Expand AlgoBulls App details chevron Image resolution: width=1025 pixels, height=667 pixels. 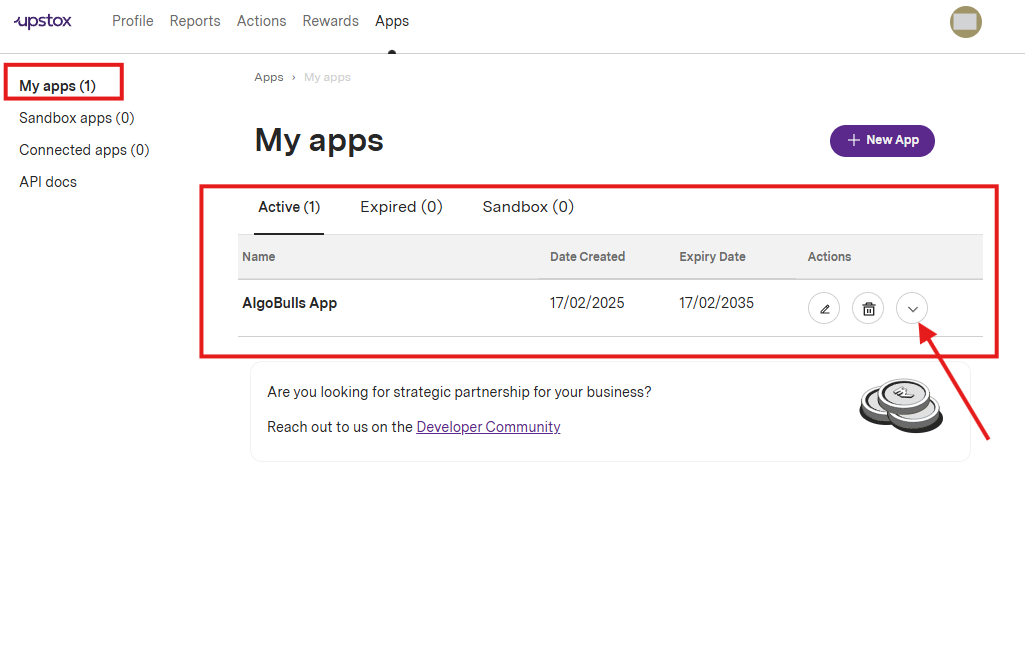pyautogui.click(x=912, y=309)
